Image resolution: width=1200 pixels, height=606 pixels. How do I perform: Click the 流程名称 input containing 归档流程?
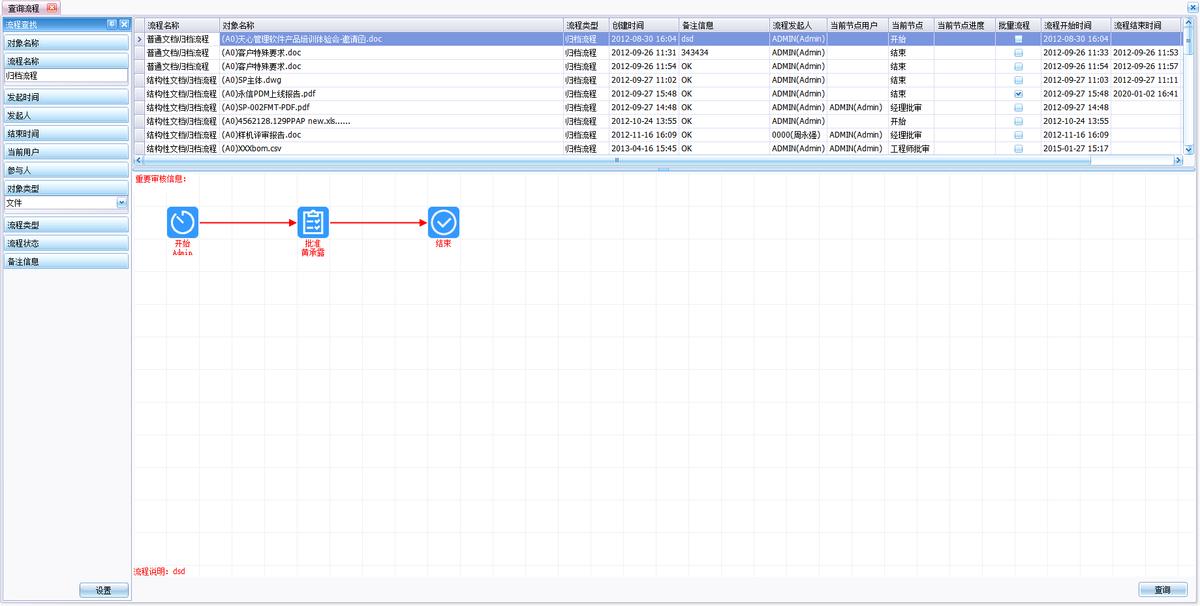[66, 75]
